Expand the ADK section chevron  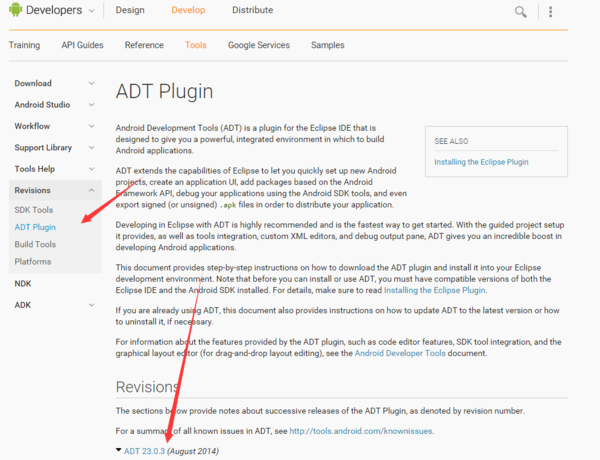coord(91,305)
